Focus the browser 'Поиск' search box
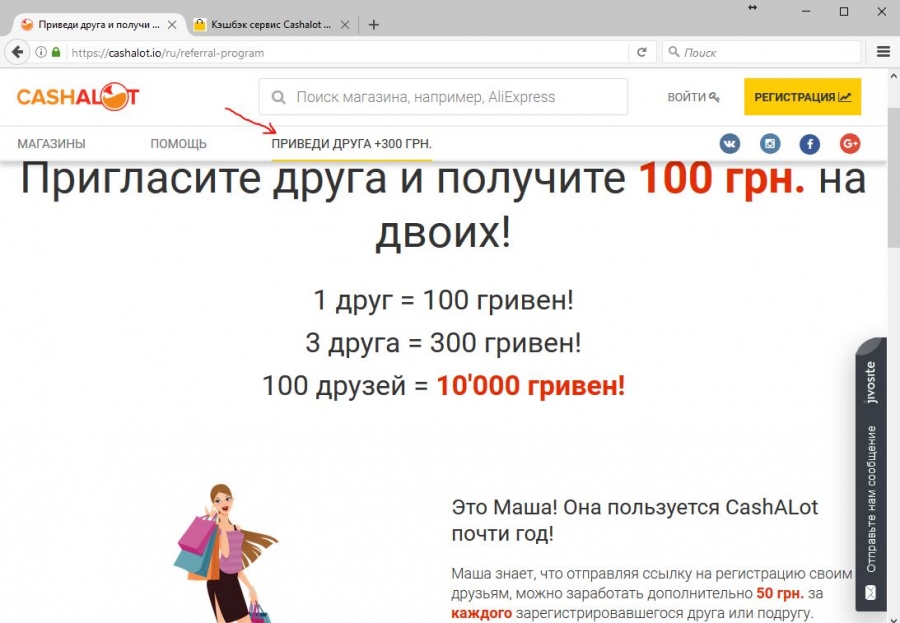 [762, 52]
